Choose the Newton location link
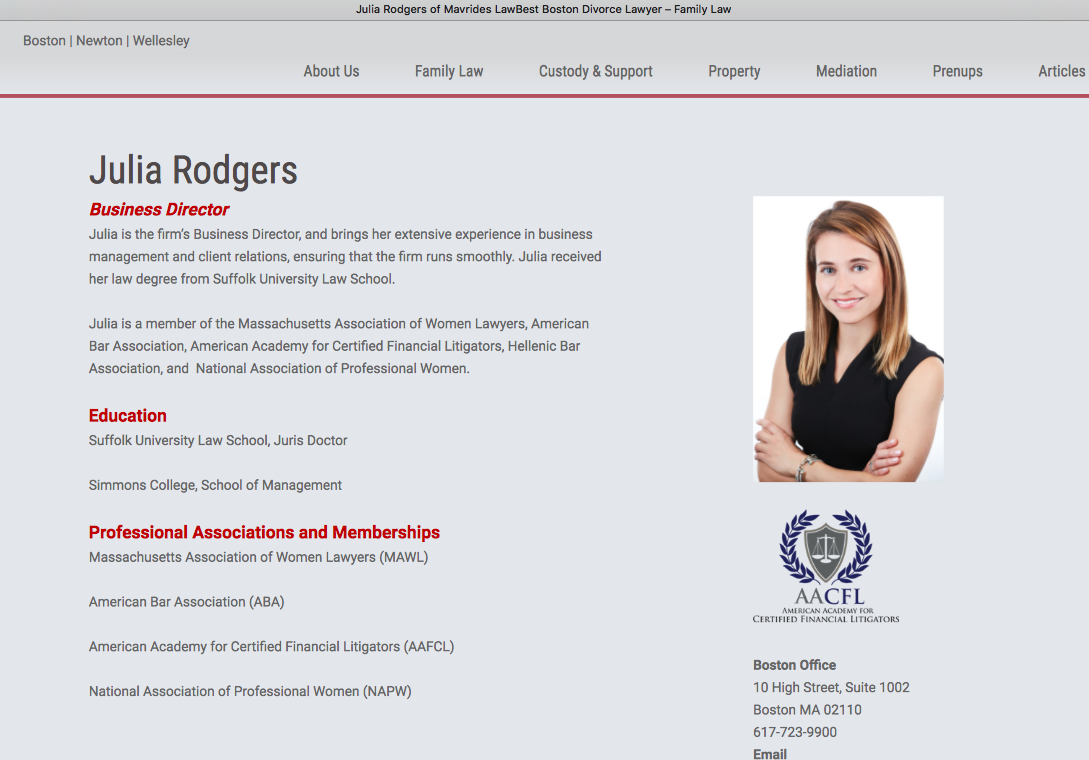This screenshot has height=760, width=1089. [99, 41]
